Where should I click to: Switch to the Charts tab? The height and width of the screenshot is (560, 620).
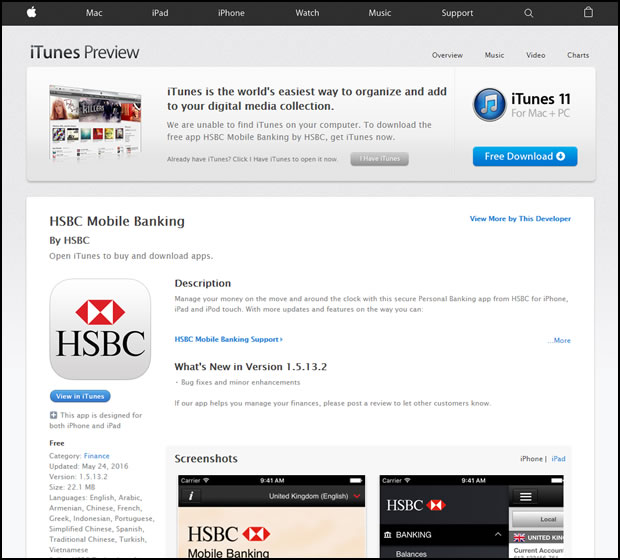[578, 55]
